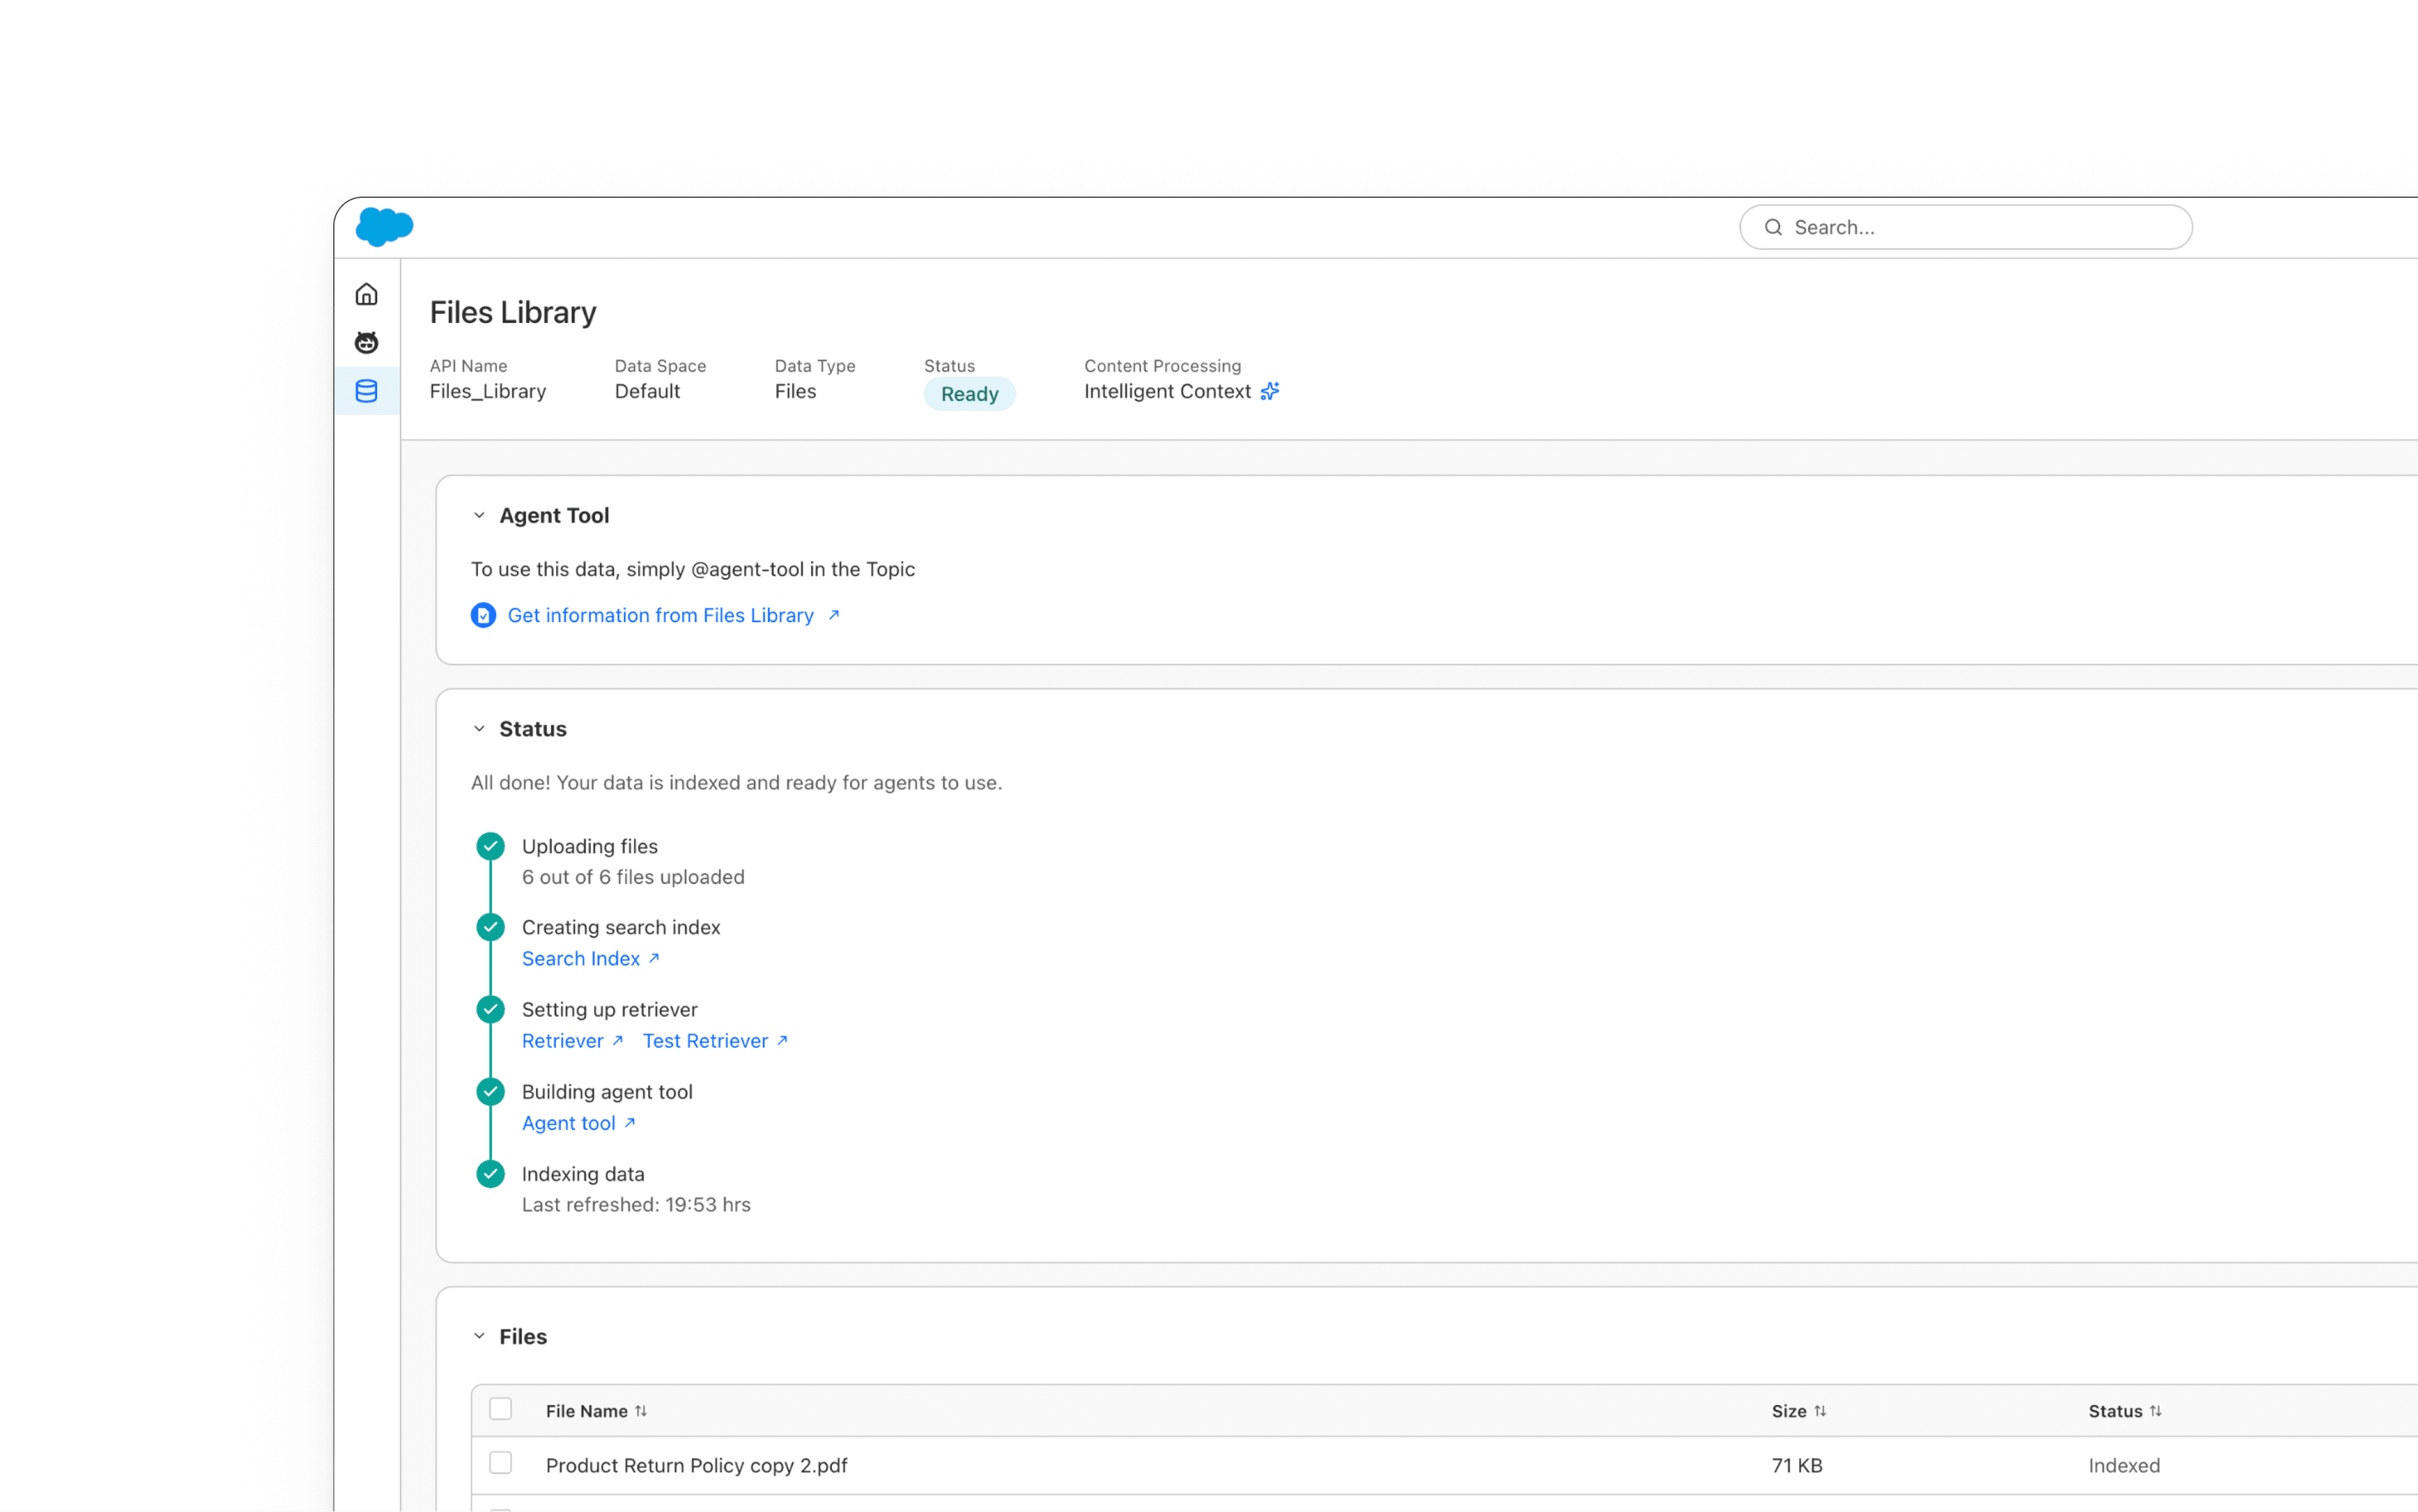Click the Indexed status cell

point(2124,1465)
